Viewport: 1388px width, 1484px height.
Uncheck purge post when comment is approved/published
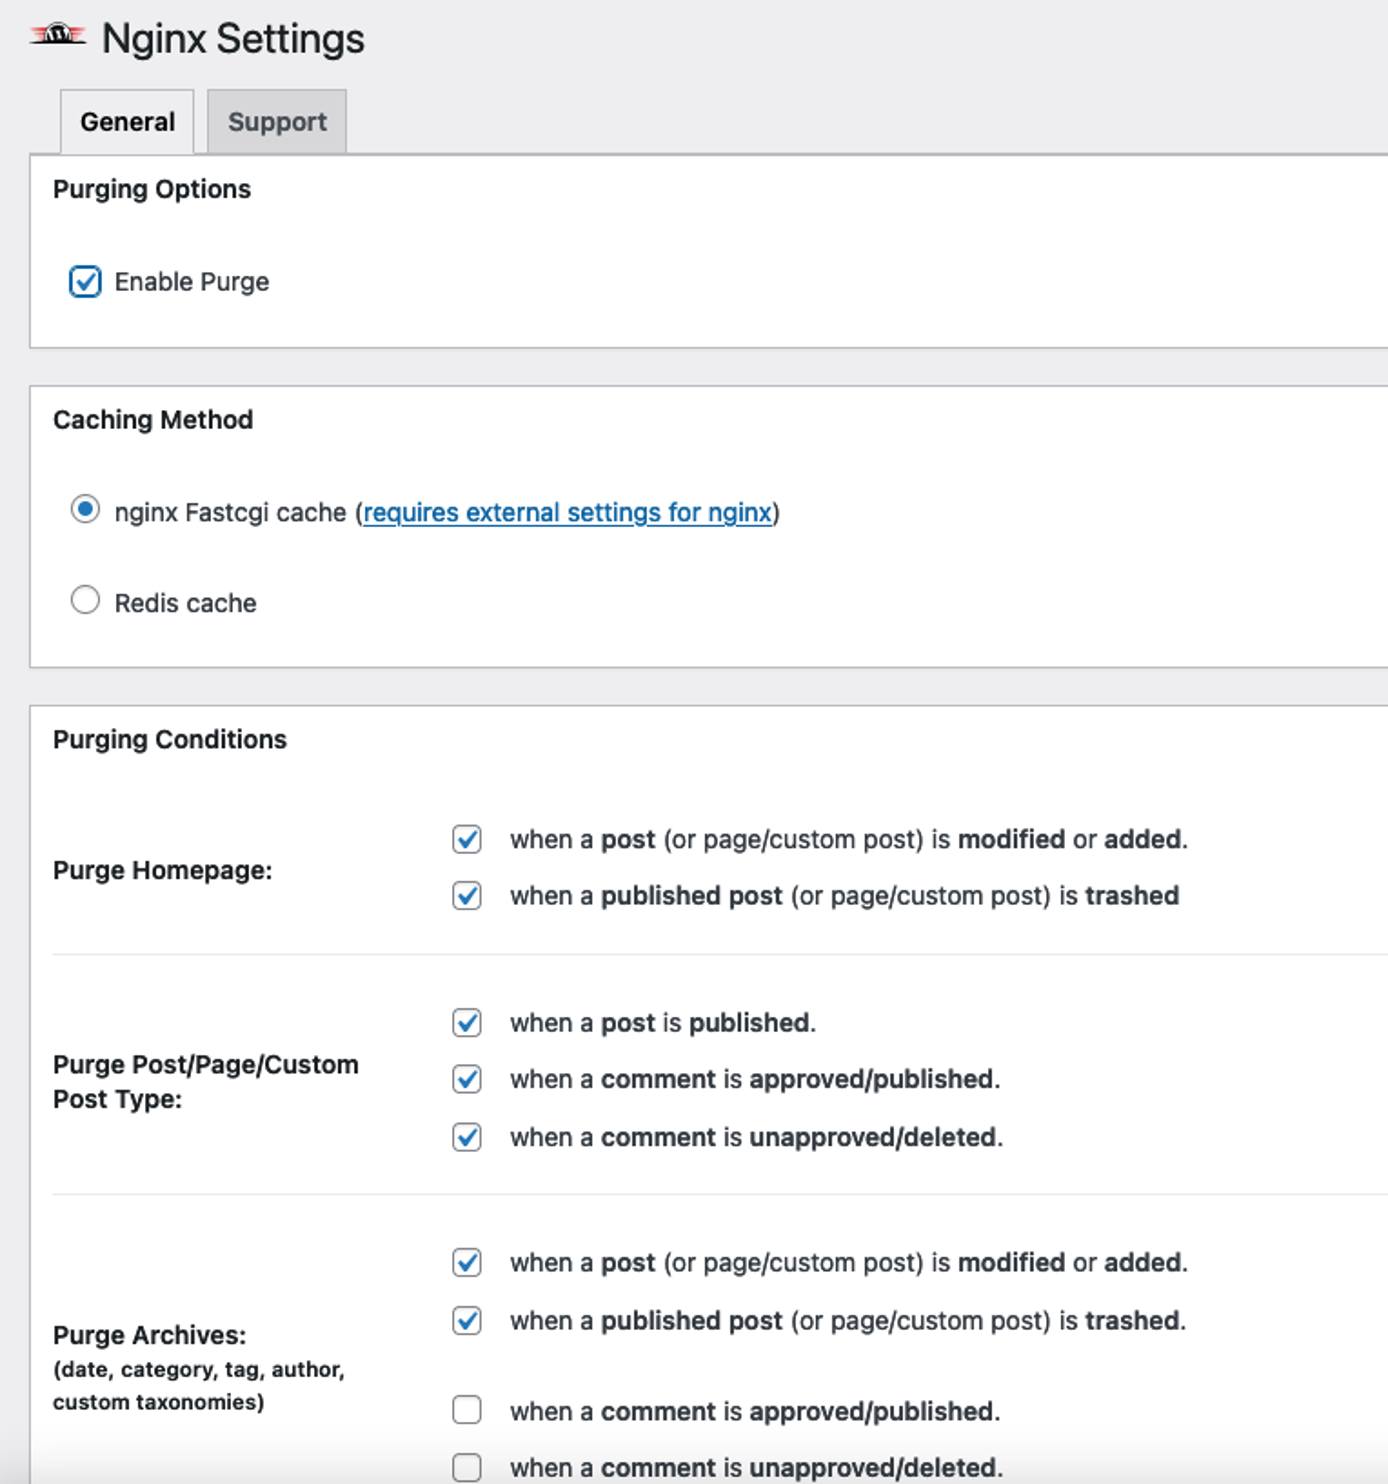(466, 1080)
